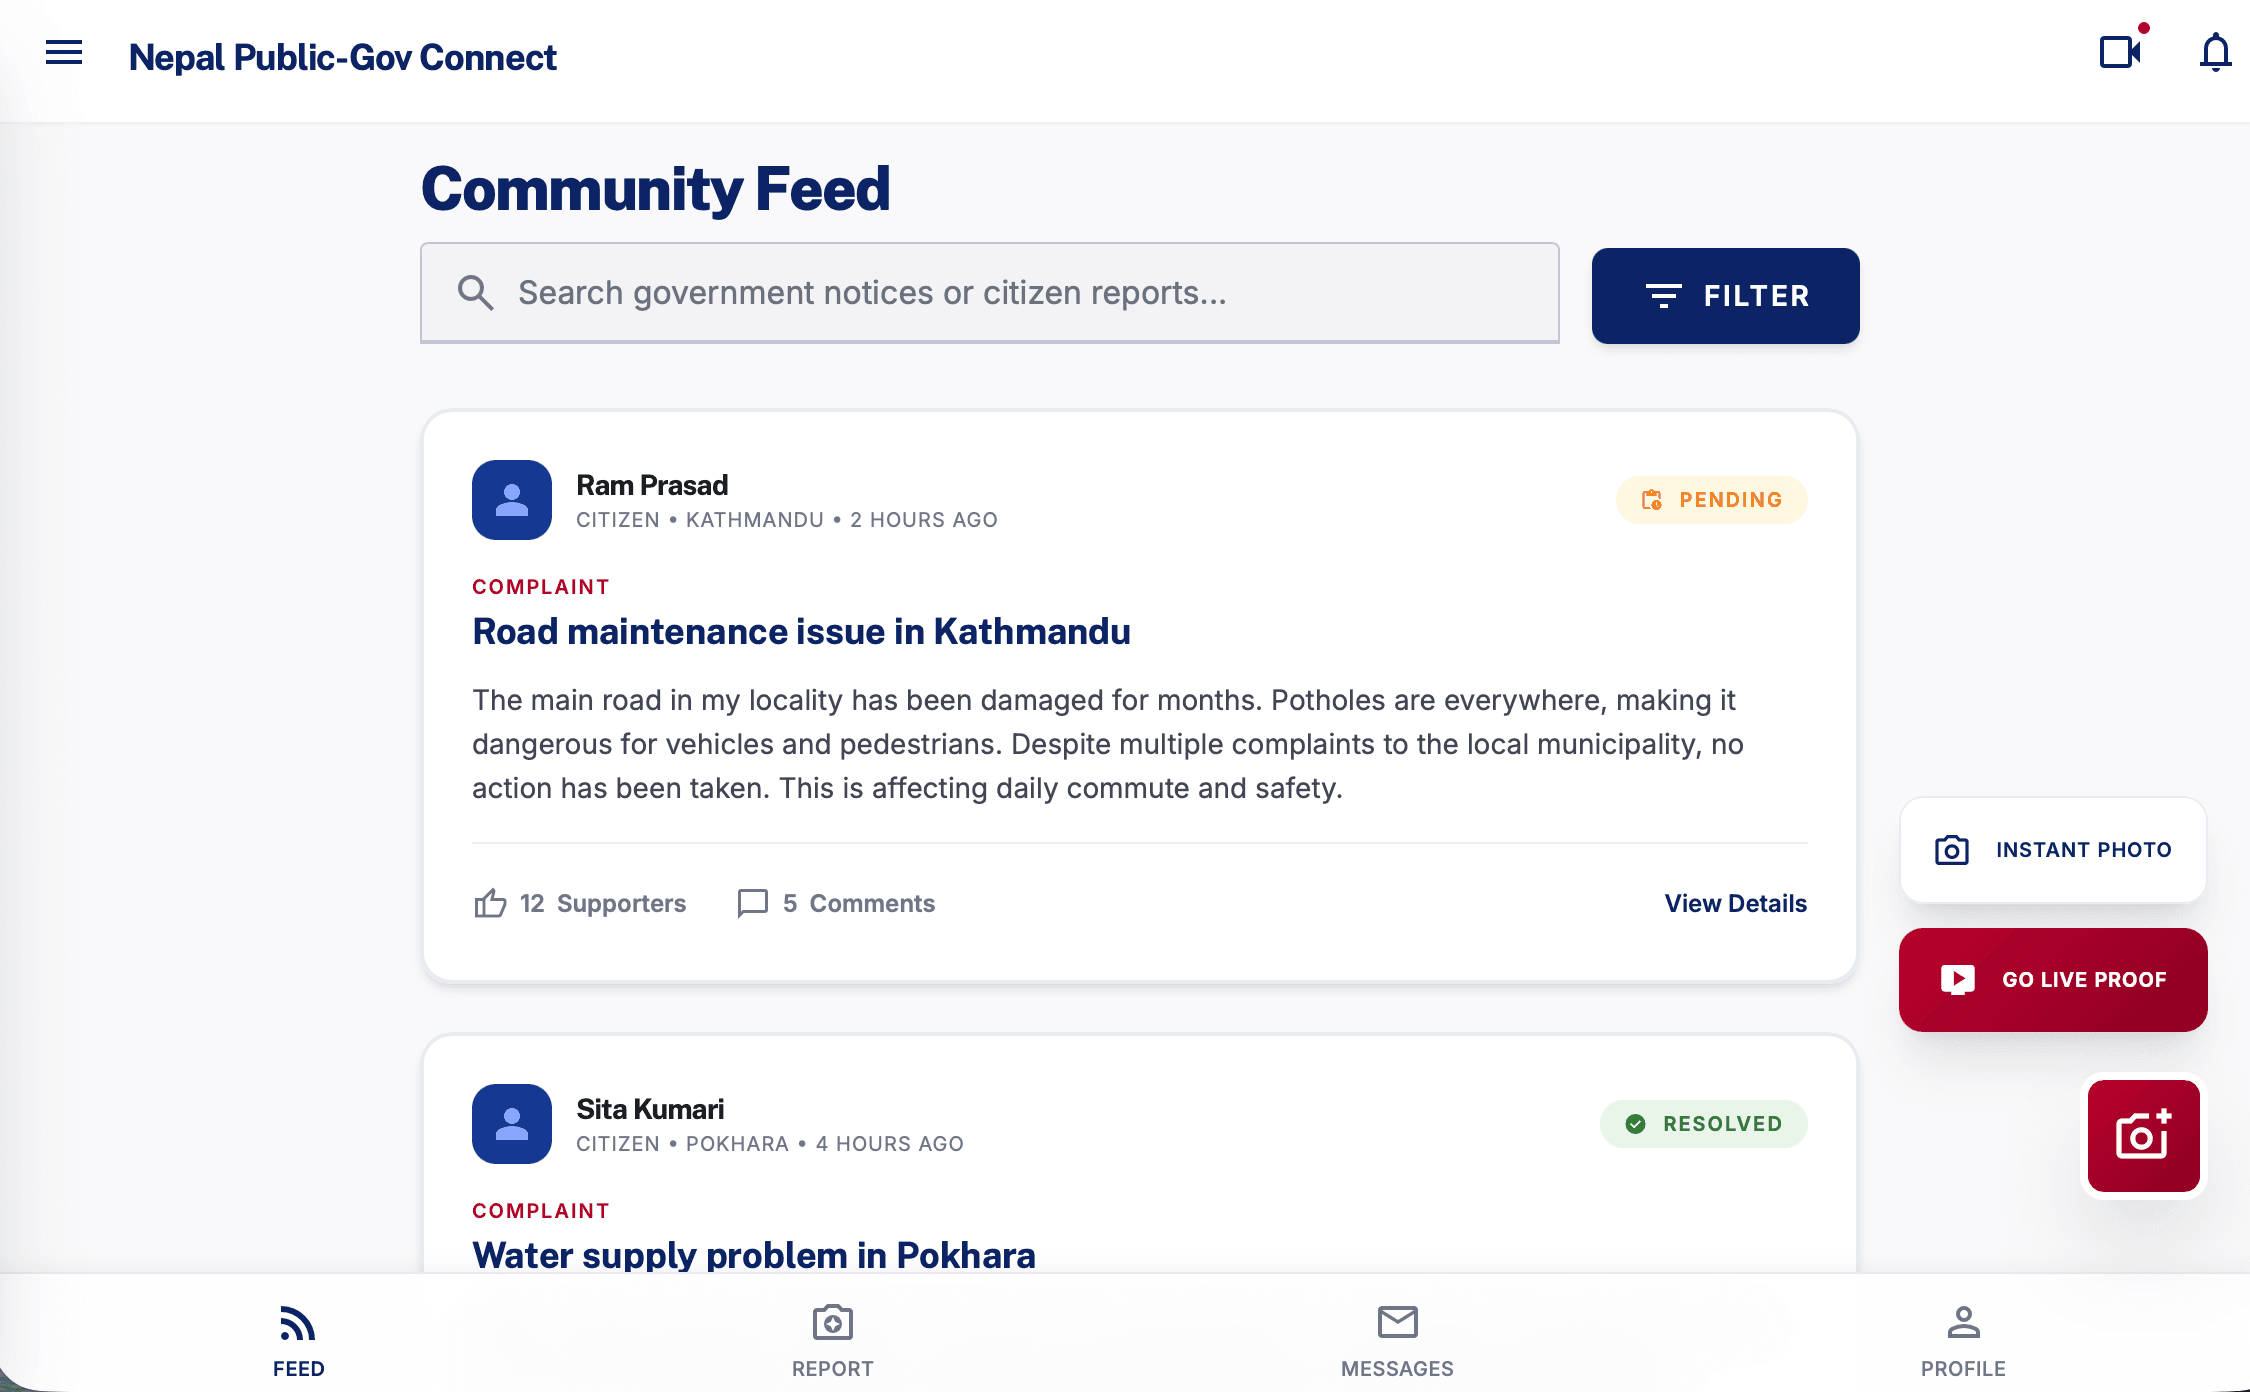Click the search magnifier icon
The width and height of the screenshot is (2250, 1392).
476,292
